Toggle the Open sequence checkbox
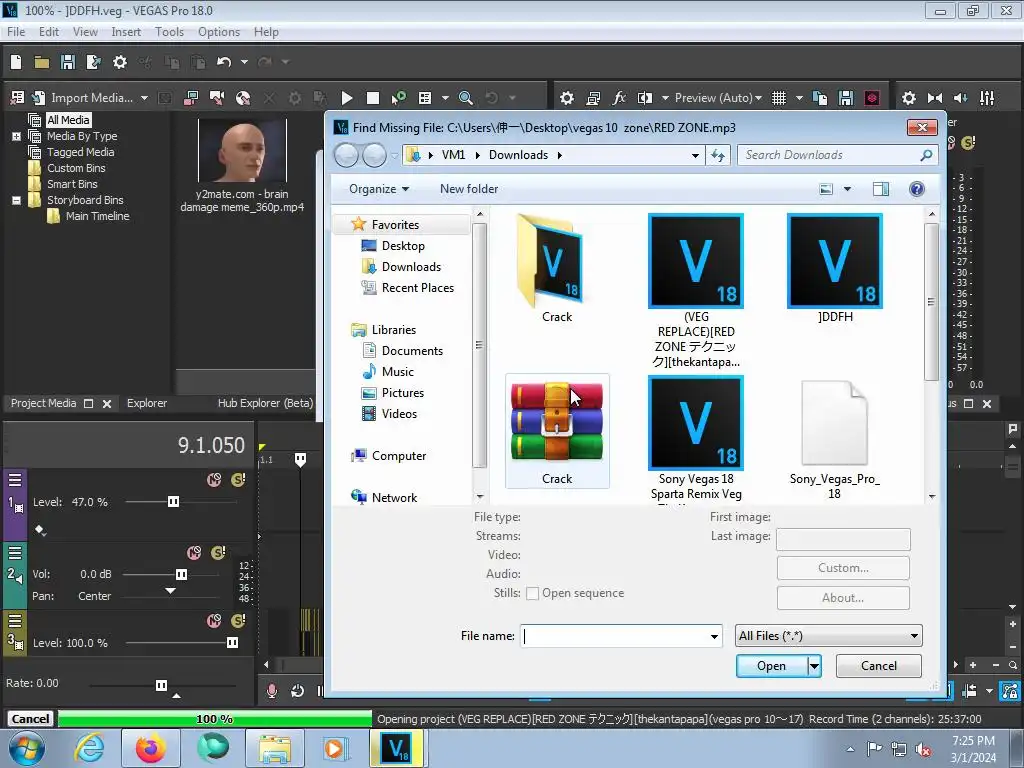 click(x=532, y=594)
